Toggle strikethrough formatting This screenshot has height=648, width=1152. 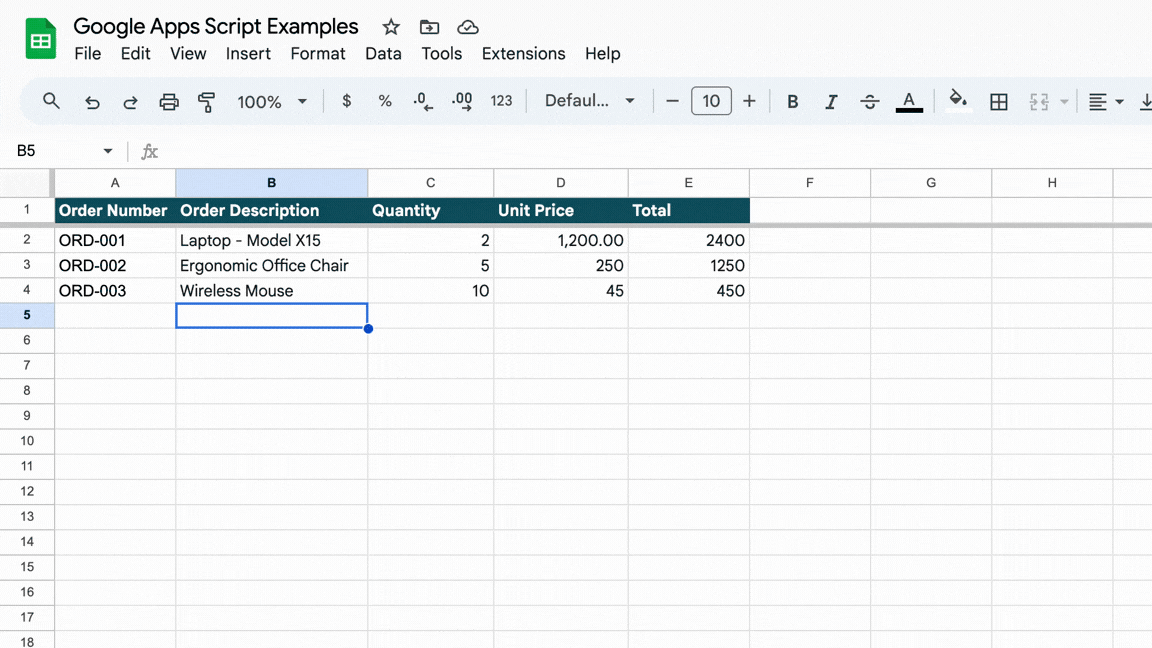click(x=870, y=101)
